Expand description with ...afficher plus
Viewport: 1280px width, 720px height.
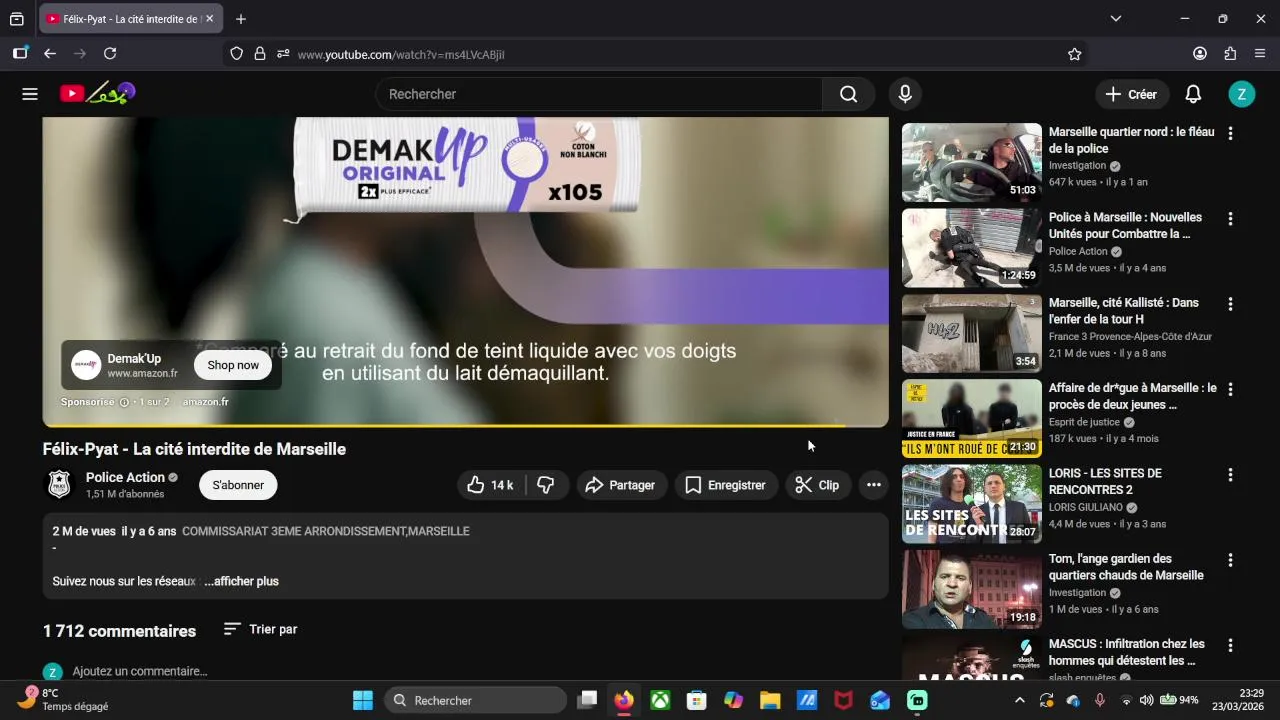tap(241, 581)
